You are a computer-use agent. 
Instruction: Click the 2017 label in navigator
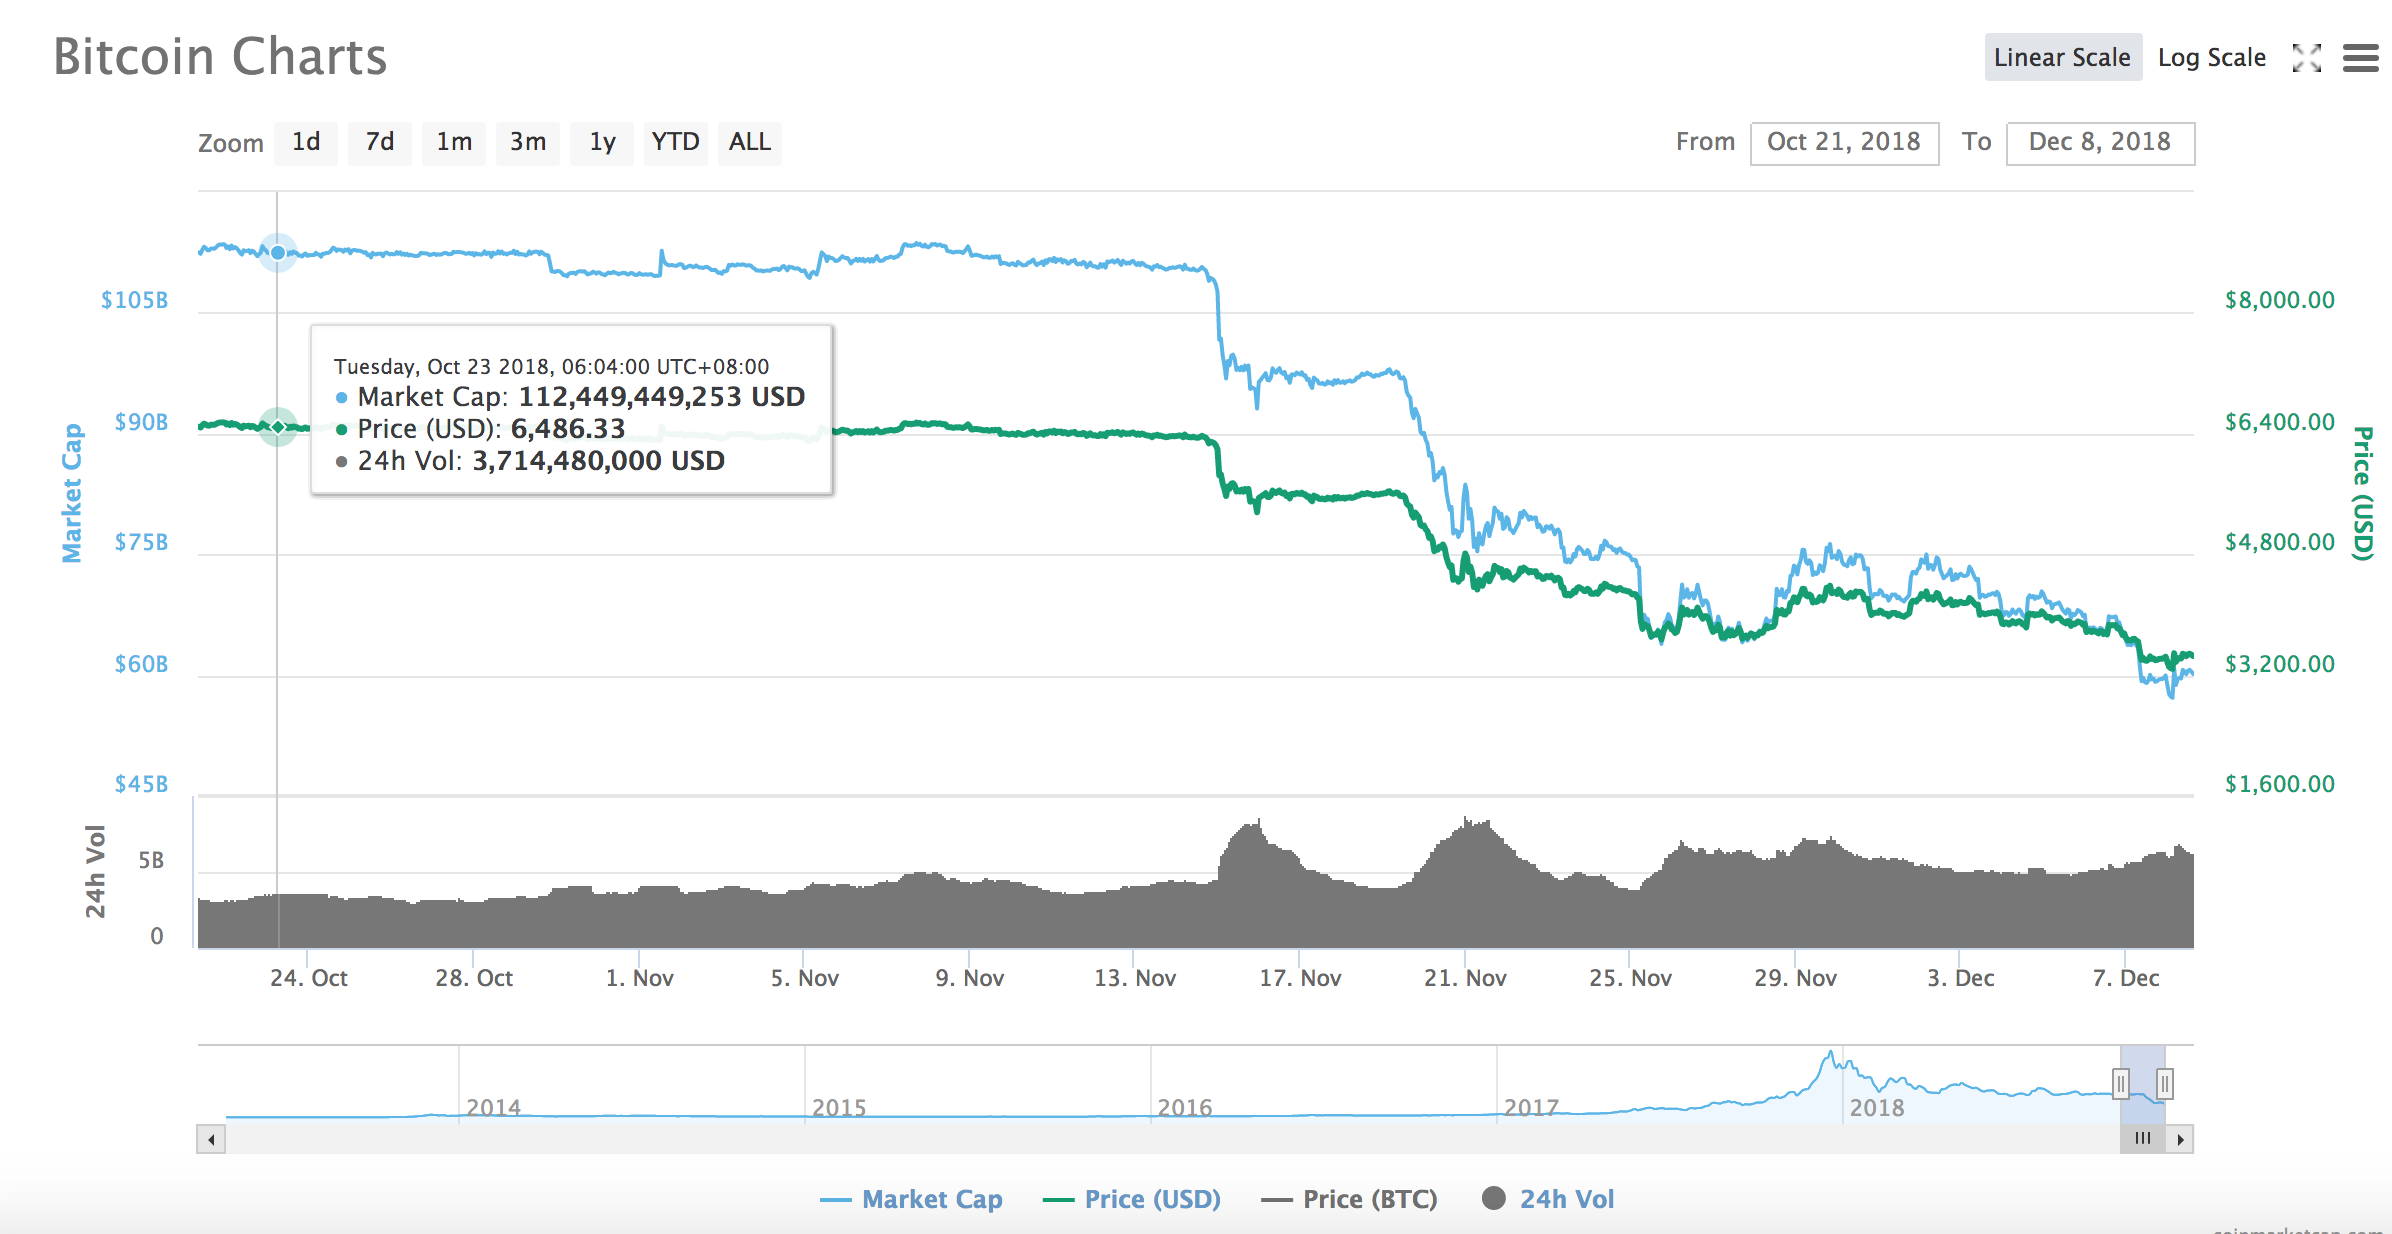pos(1531,1108)
